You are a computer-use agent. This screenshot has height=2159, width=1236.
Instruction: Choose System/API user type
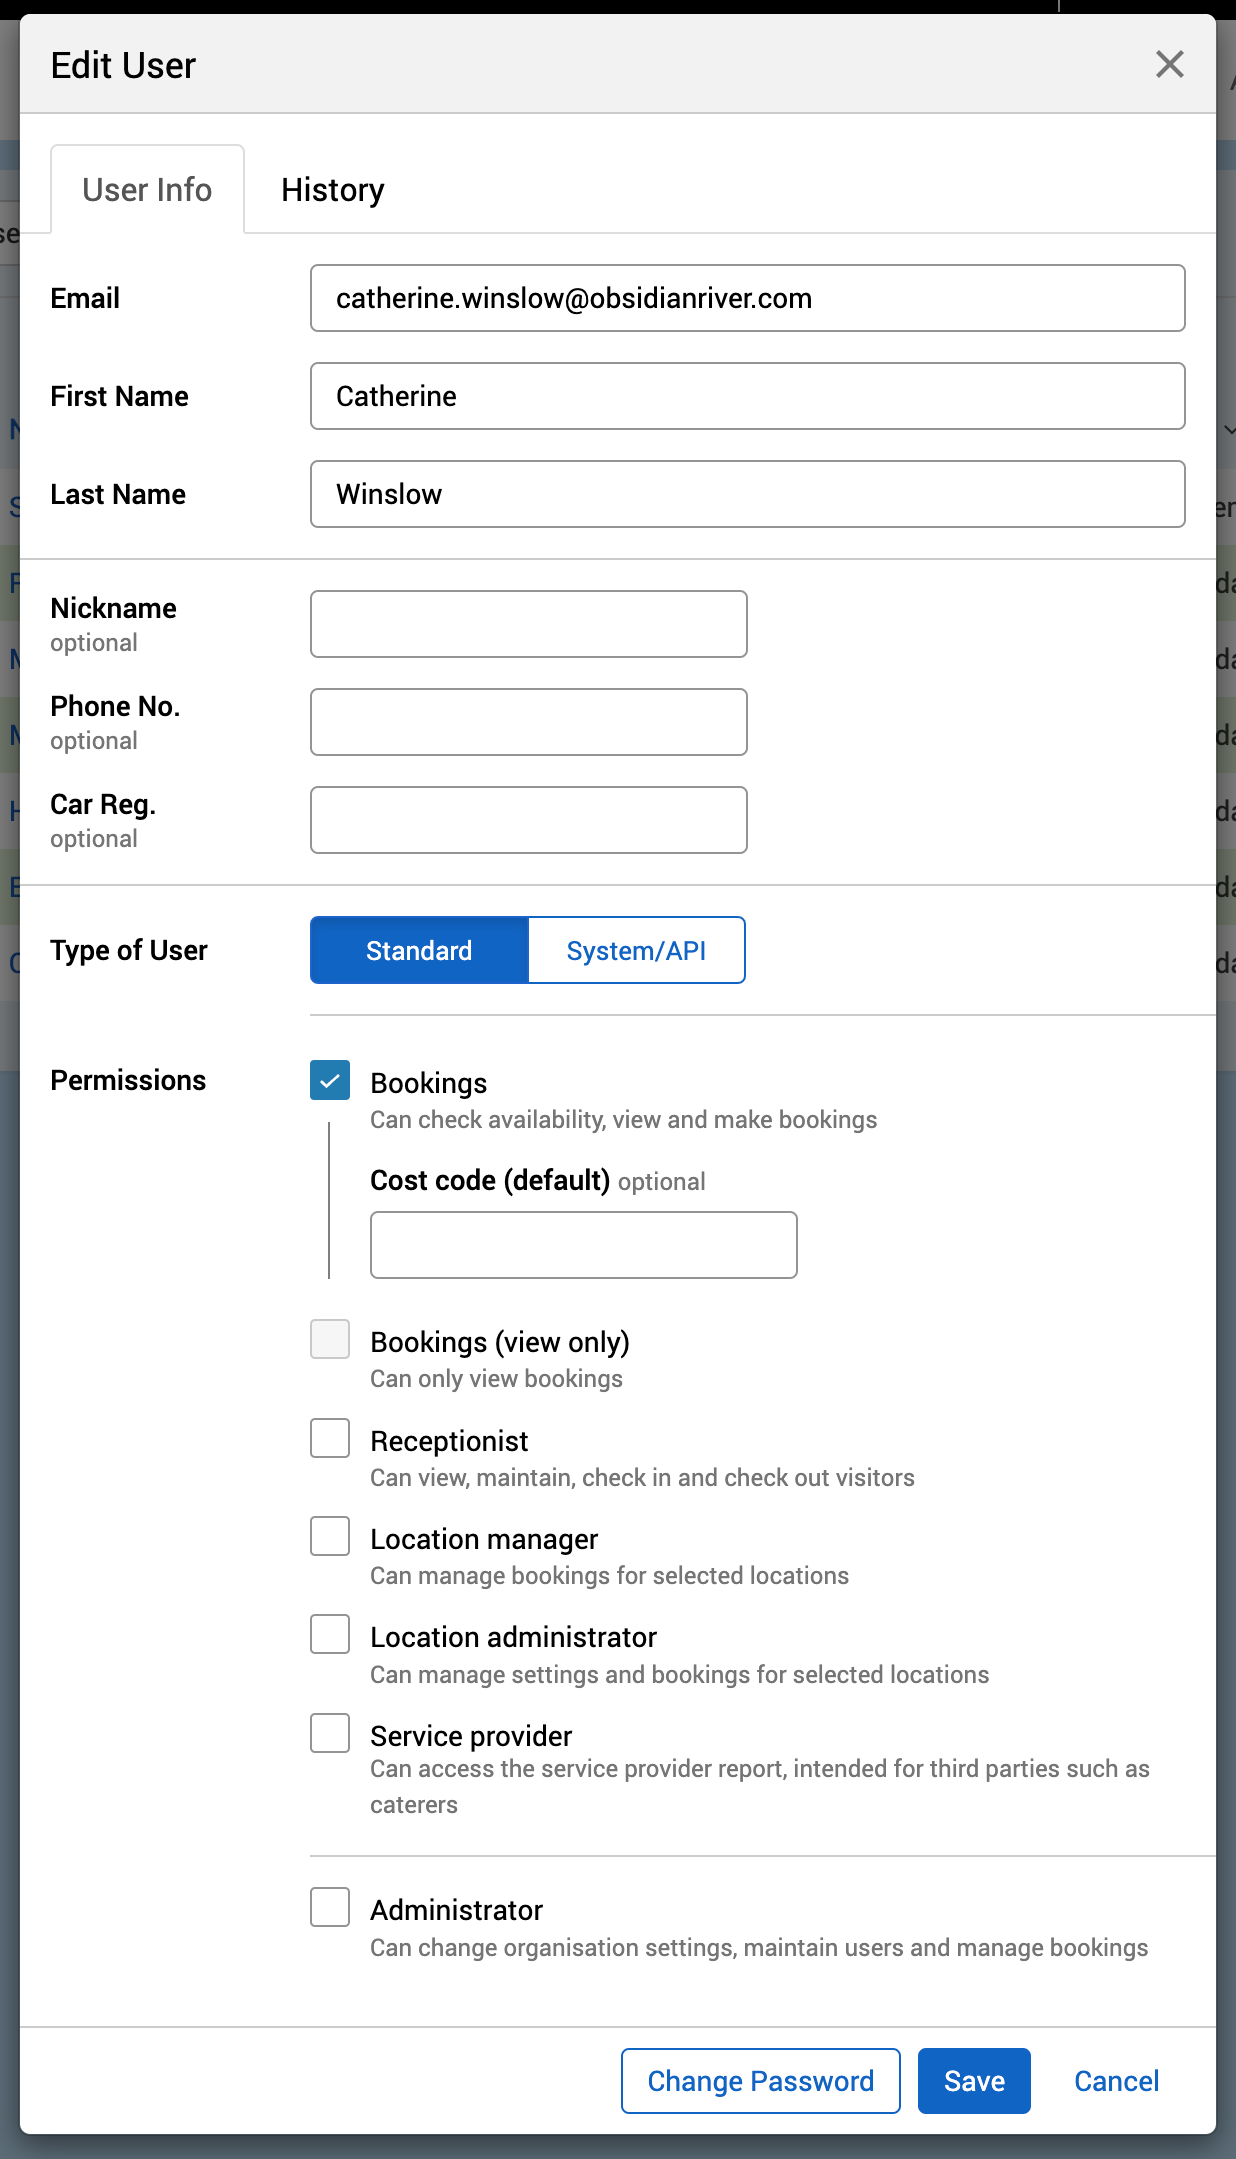click(x=636, y=950)
